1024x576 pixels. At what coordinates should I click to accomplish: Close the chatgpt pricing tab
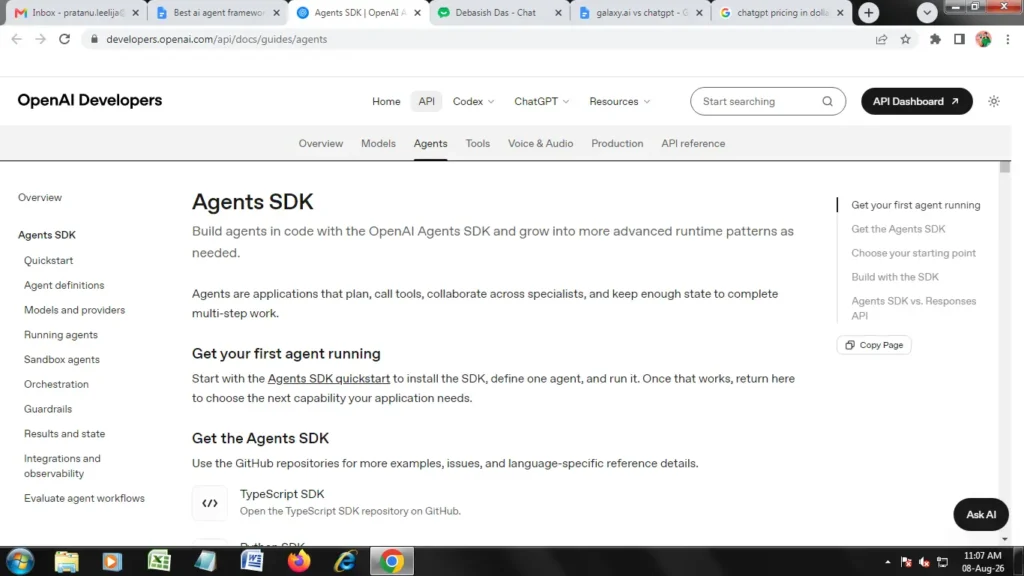tap(840, 12)
